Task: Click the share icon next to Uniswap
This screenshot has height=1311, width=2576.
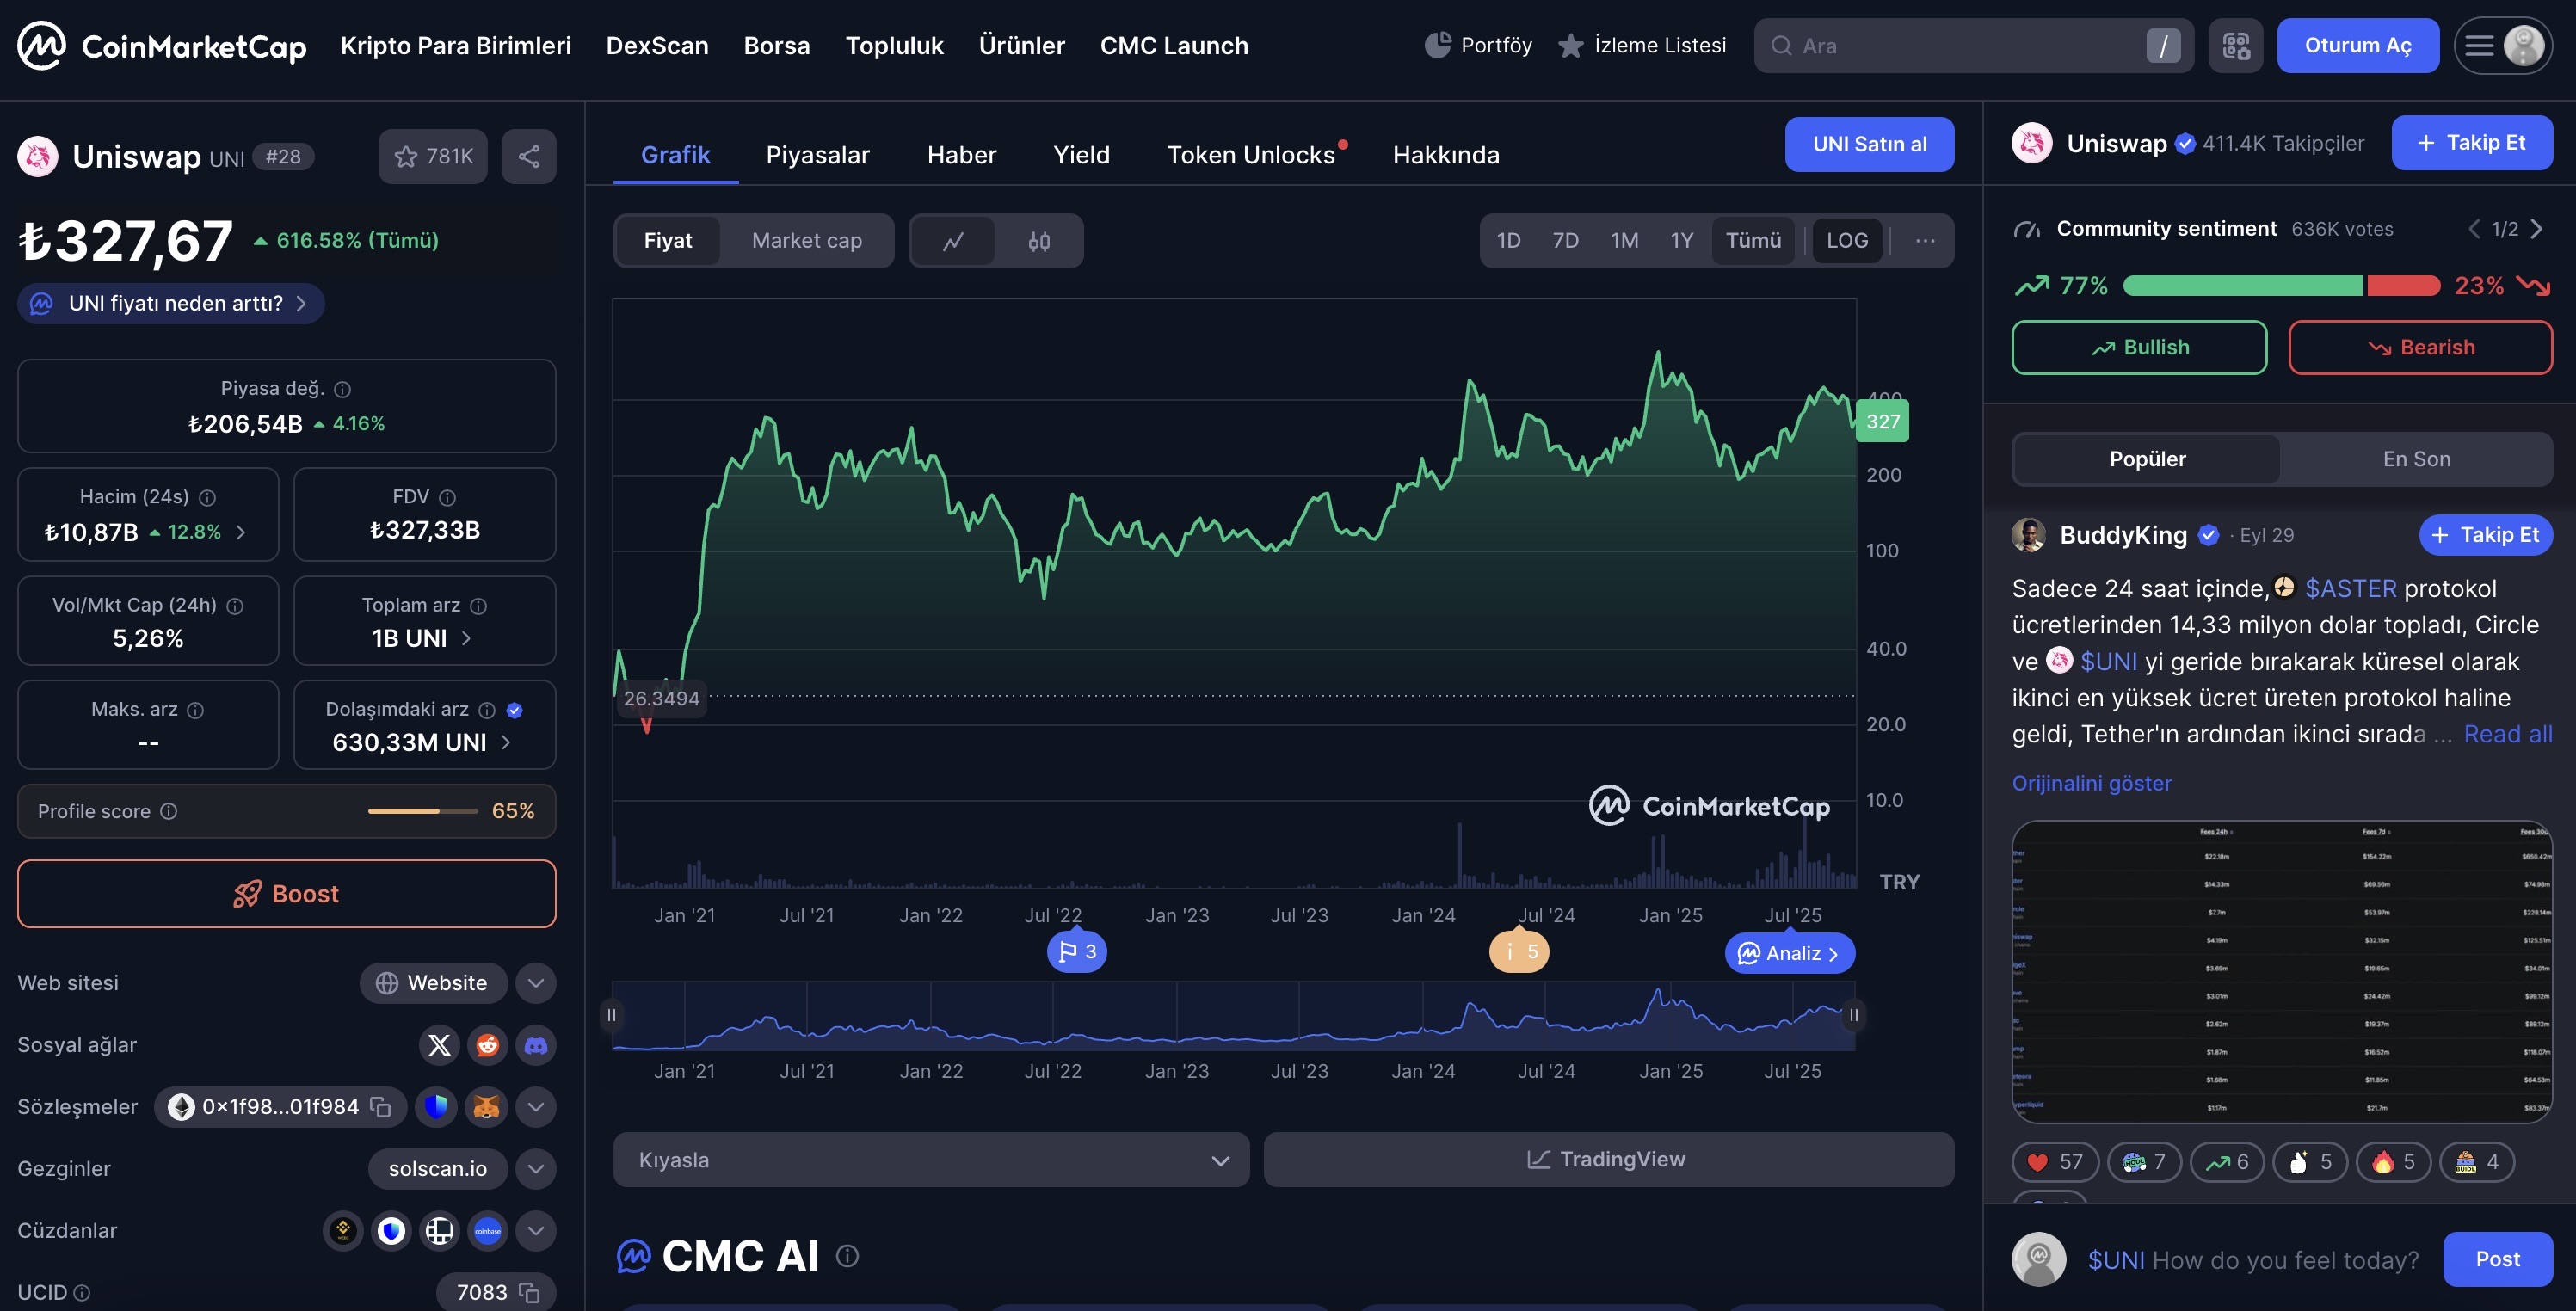Action: click(529, 156)
